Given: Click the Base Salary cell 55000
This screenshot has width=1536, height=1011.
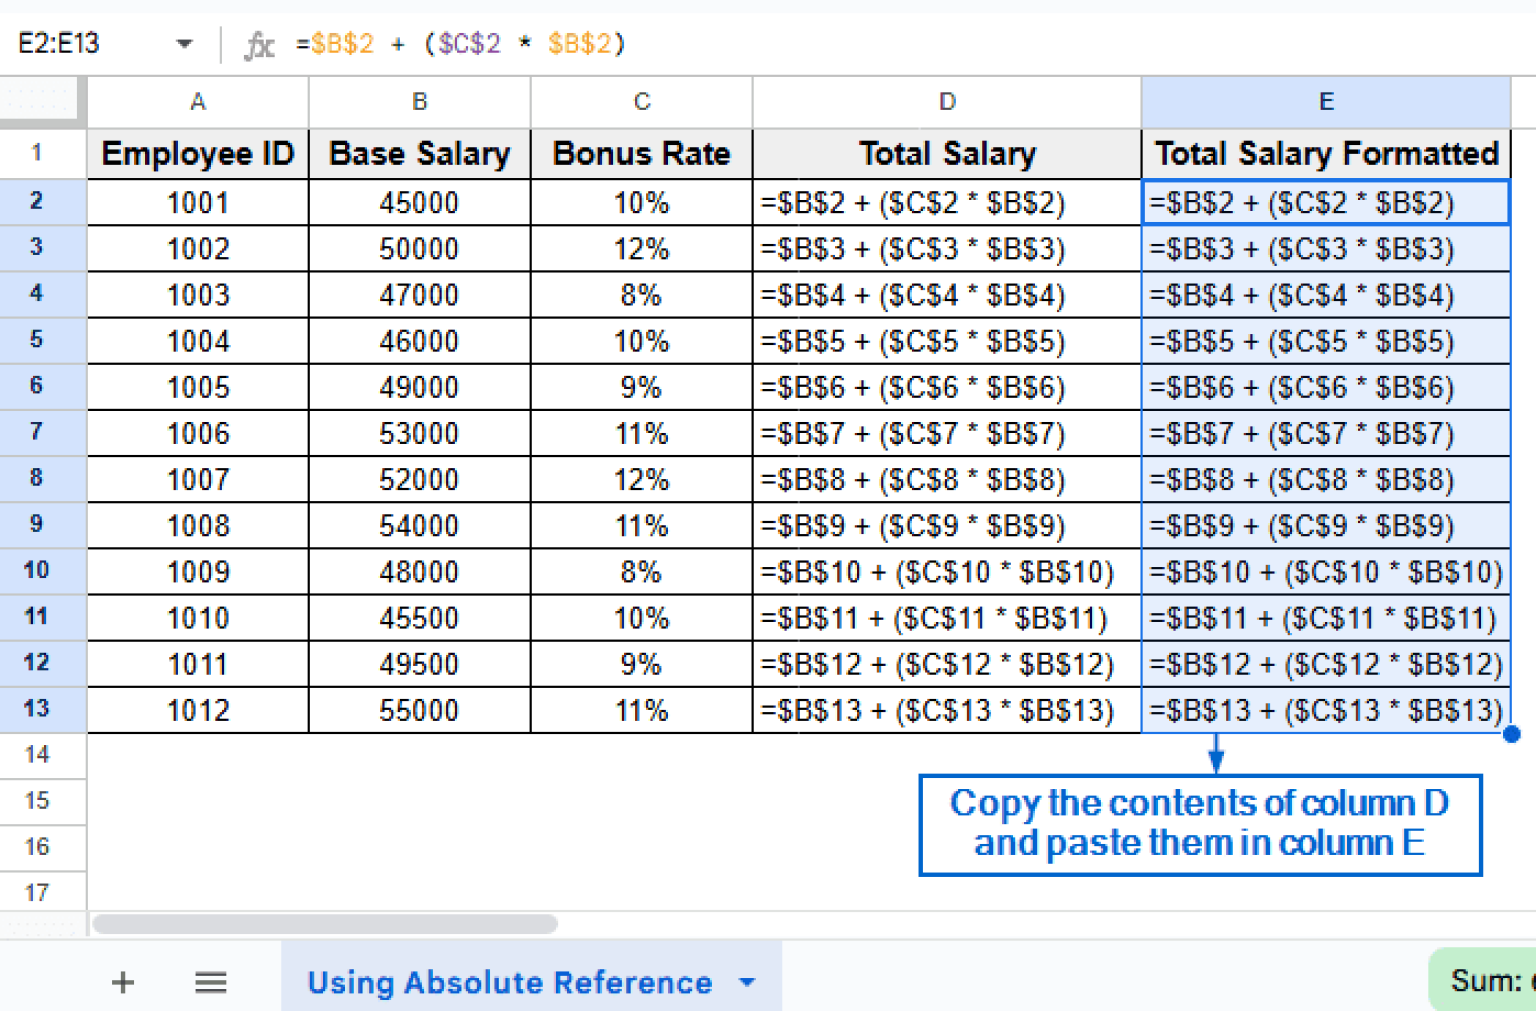Looking at the screenshot, I should pyautogui.click(x=419, y=710).
